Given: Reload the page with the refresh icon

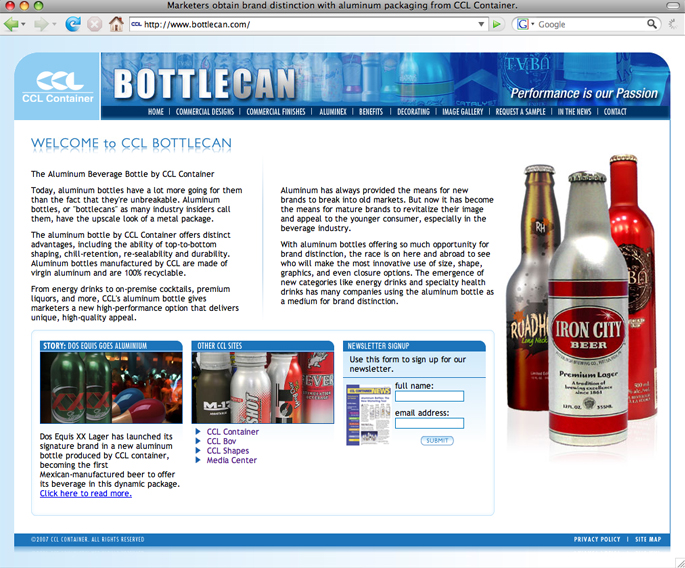Looking at the screenshot, I should pyautogui.click(x=73, y=24).
